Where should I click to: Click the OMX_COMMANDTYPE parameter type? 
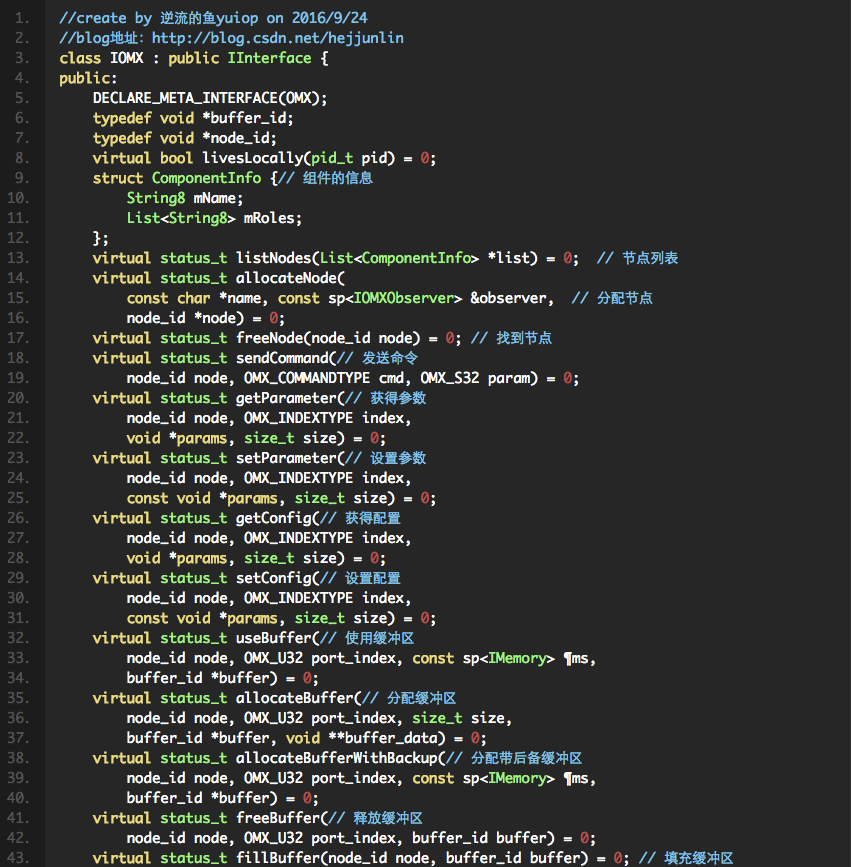tap(306, 378)
